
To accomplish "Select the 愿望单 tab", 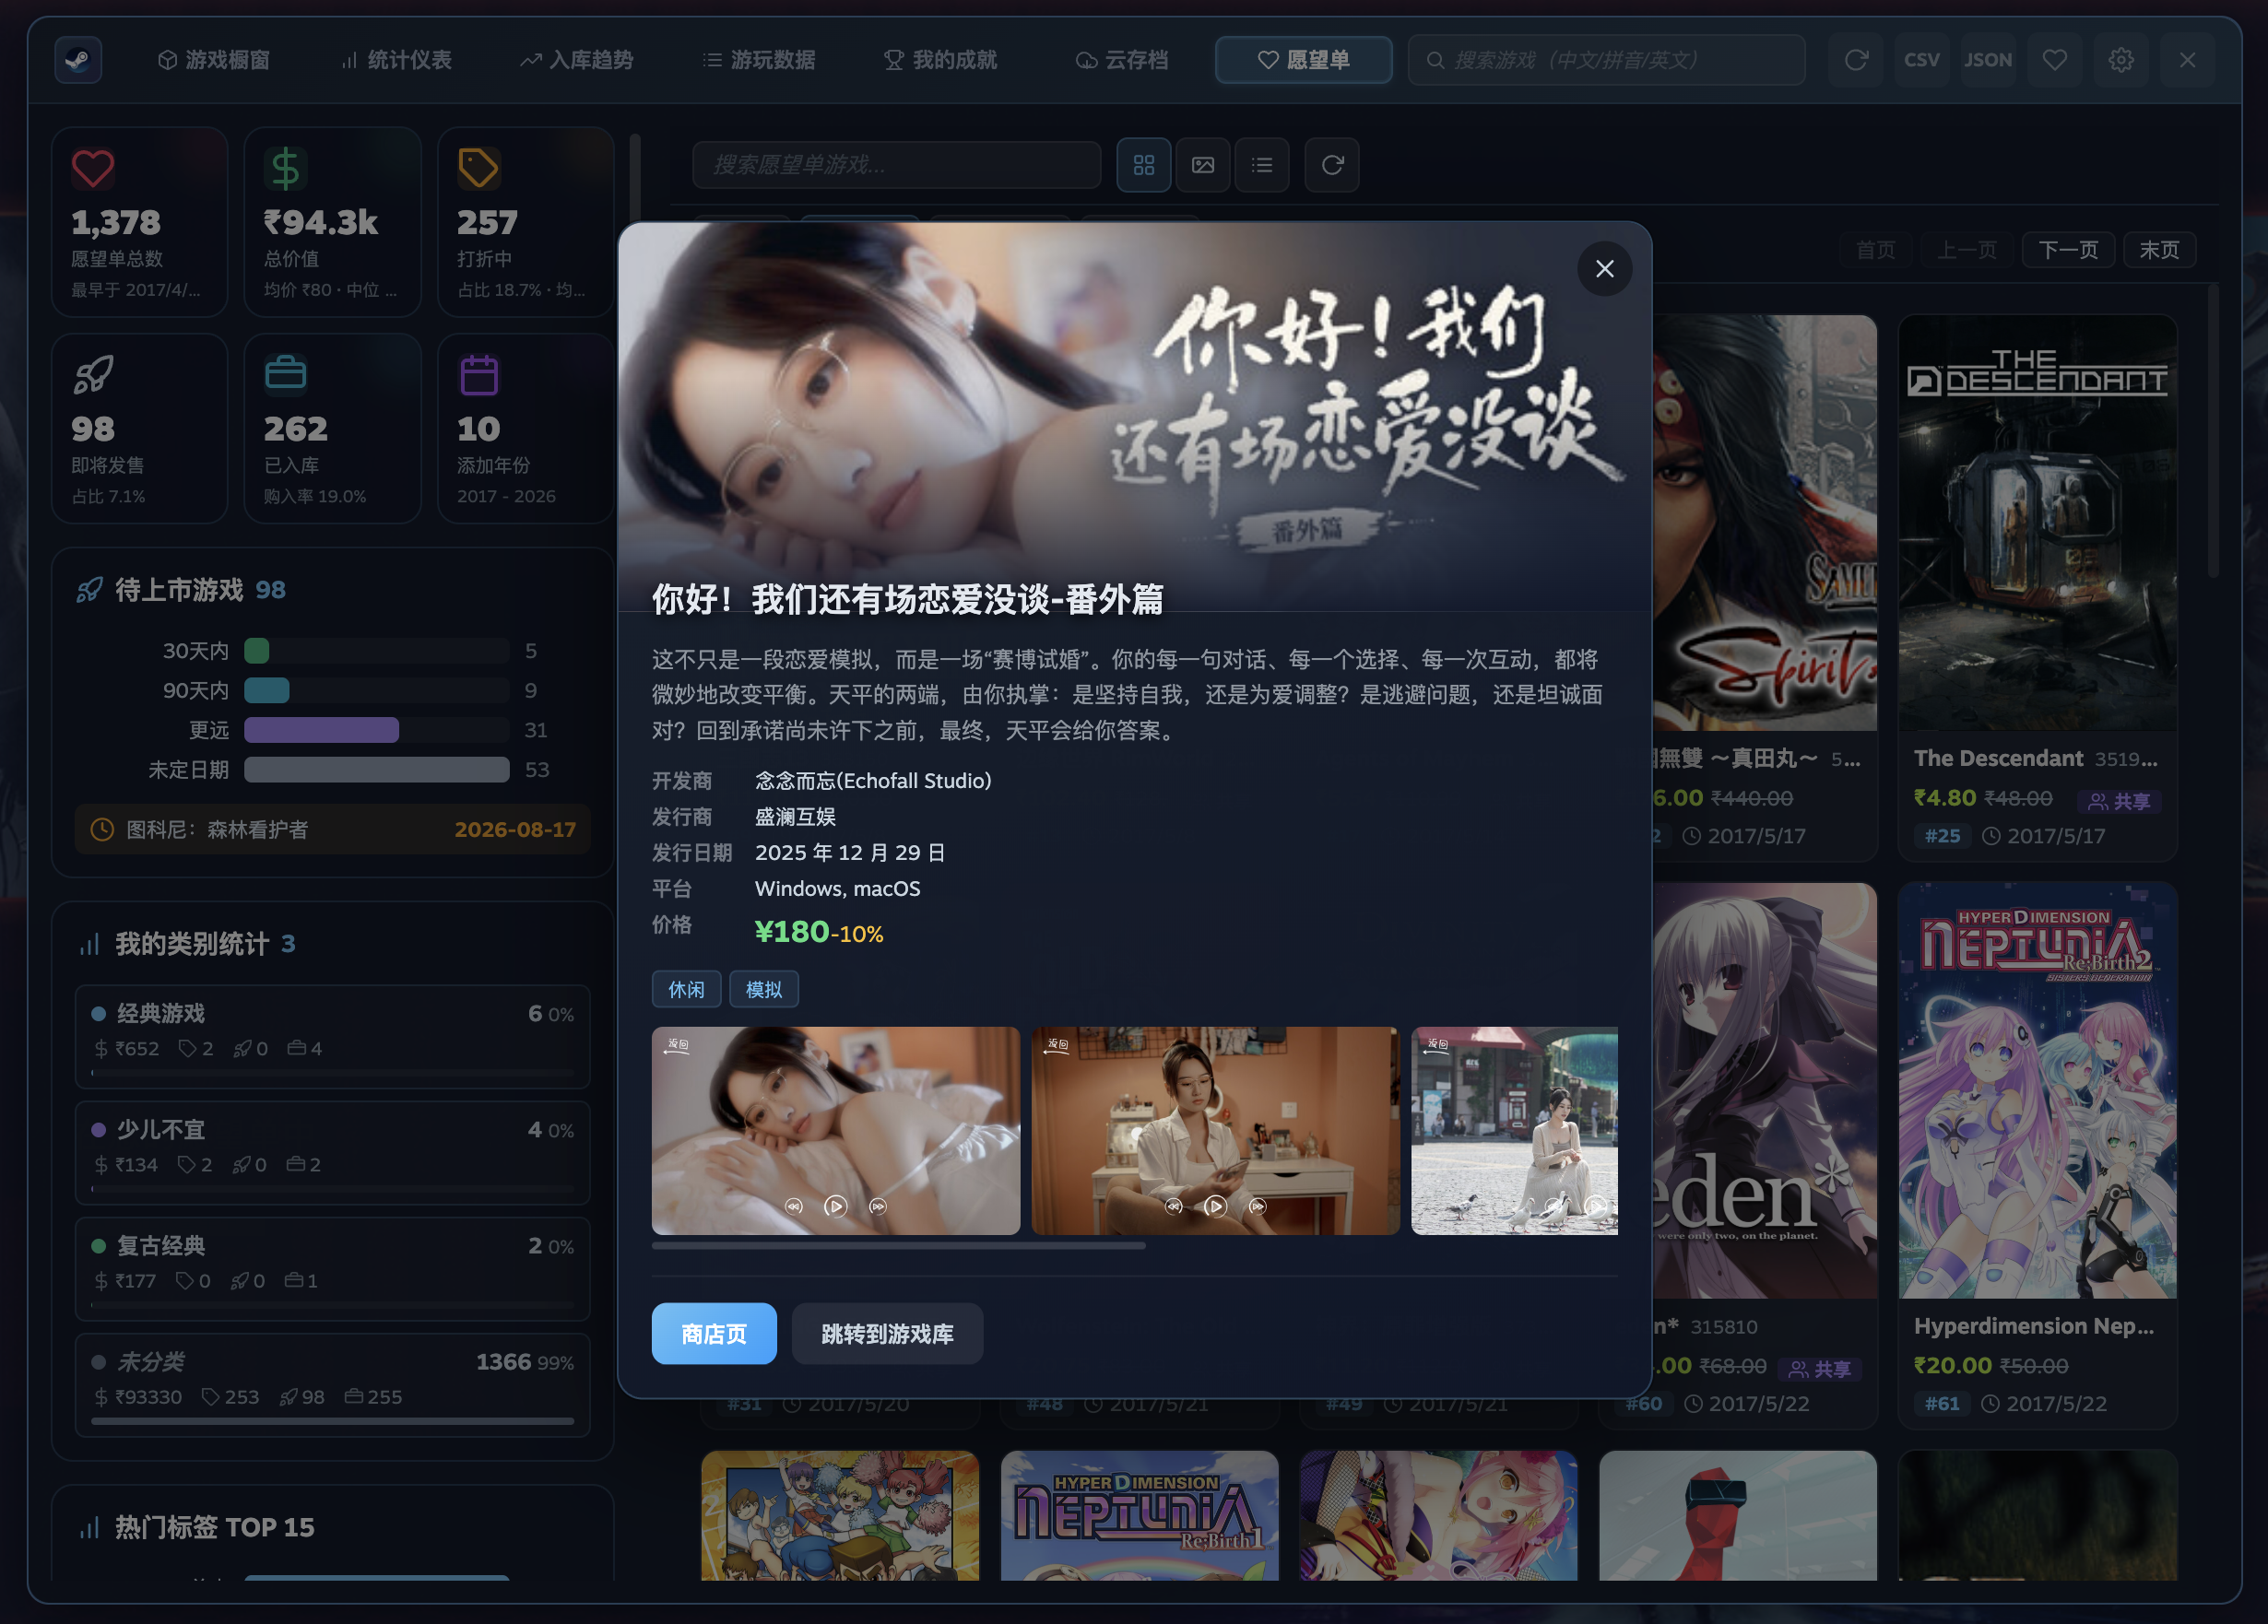I will (1304, 60).
